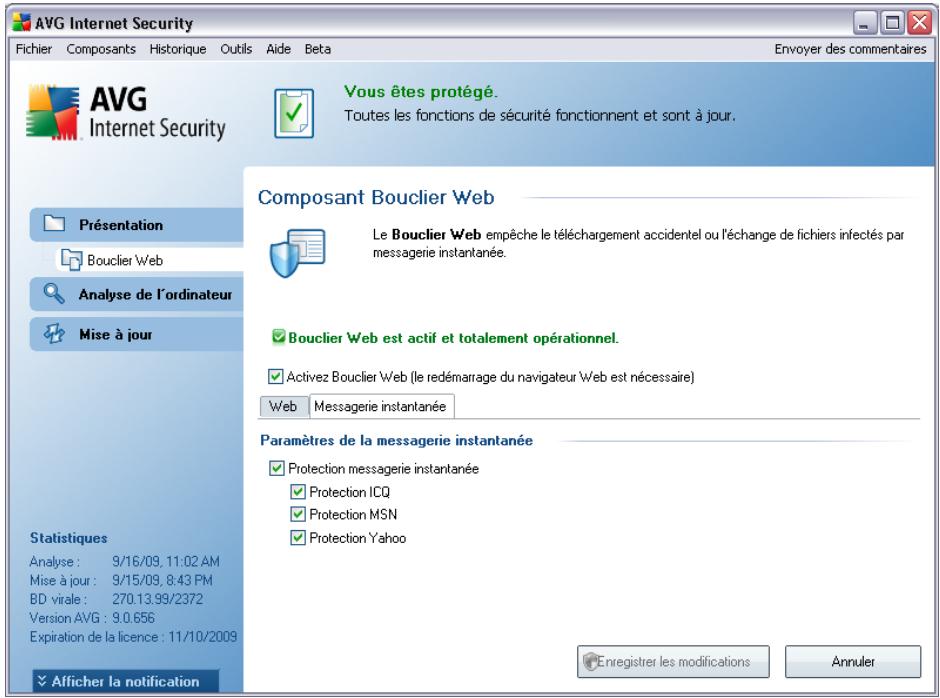
Task: Close the AVG Internet Security window
Action: 919,23
